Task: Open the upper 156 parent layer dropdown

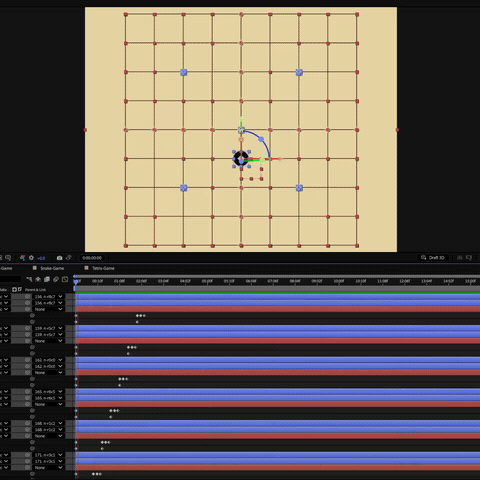Action: [48, 296]
